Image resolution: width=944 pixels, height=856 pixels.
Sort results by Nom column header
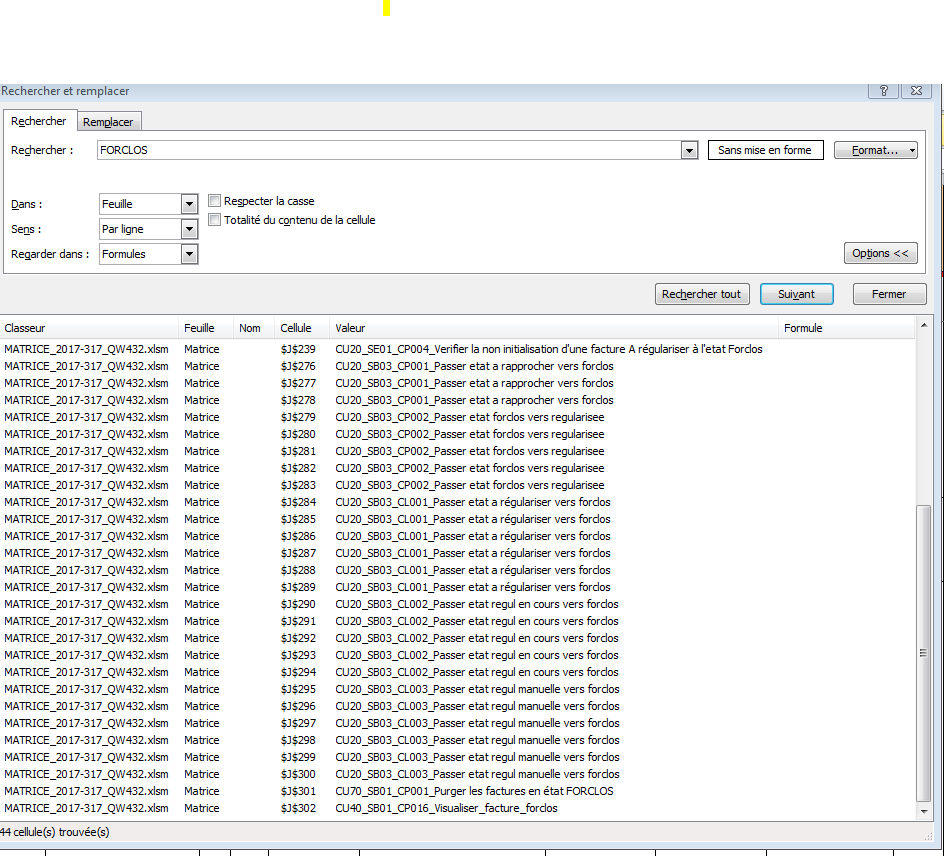pyautogui.click(x=253, y=328)
